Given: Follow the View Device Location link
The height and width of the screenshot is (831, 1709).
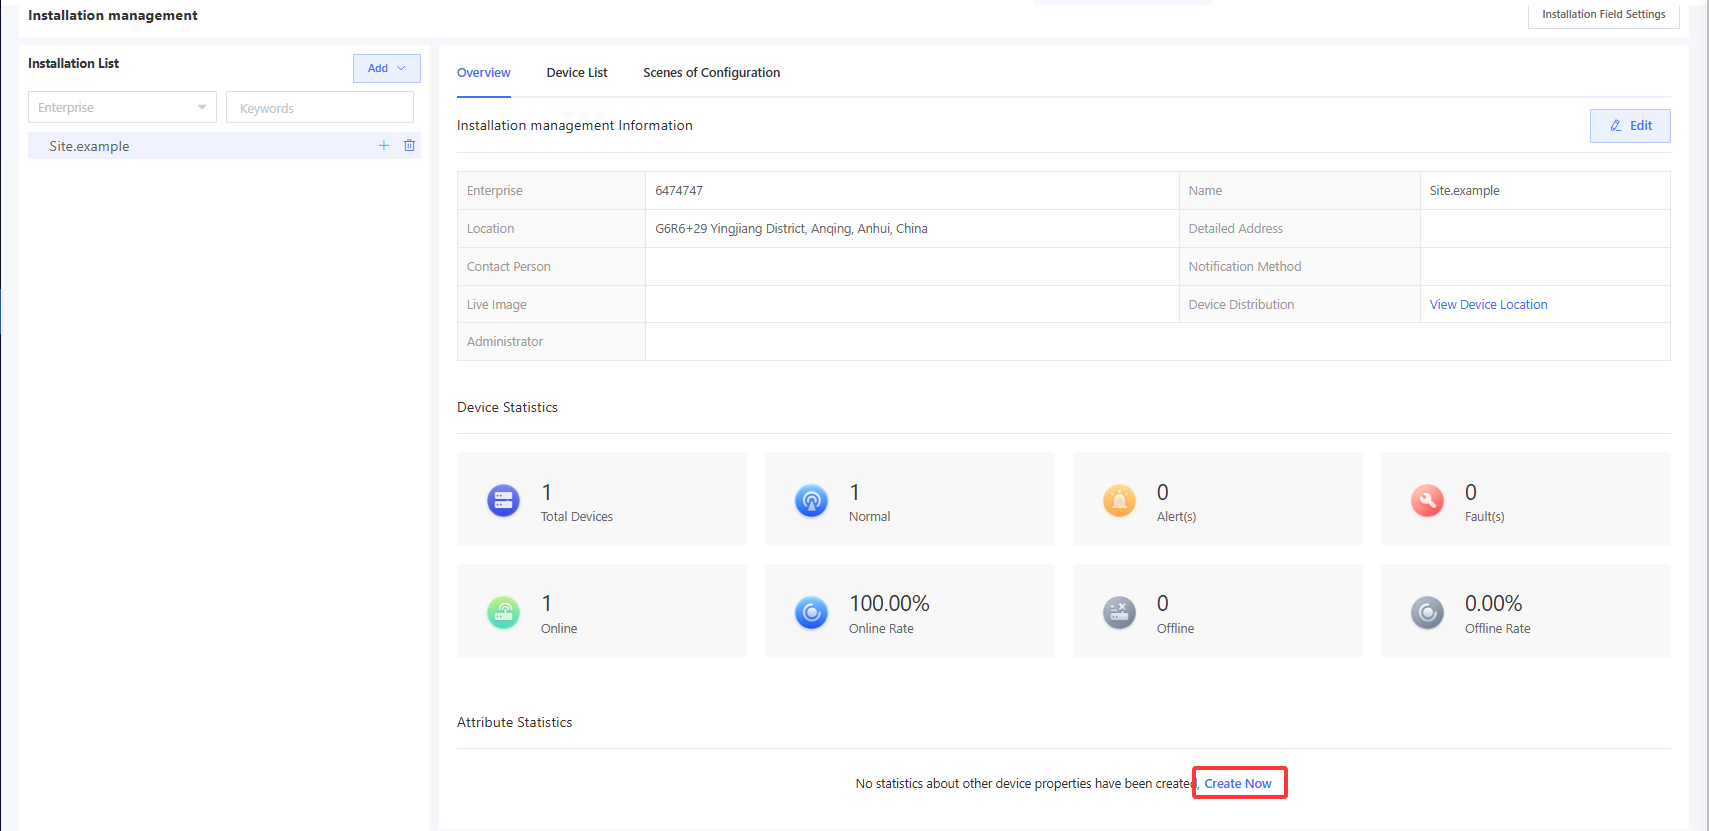Looking at the screenshot, I should point(1488,305).
